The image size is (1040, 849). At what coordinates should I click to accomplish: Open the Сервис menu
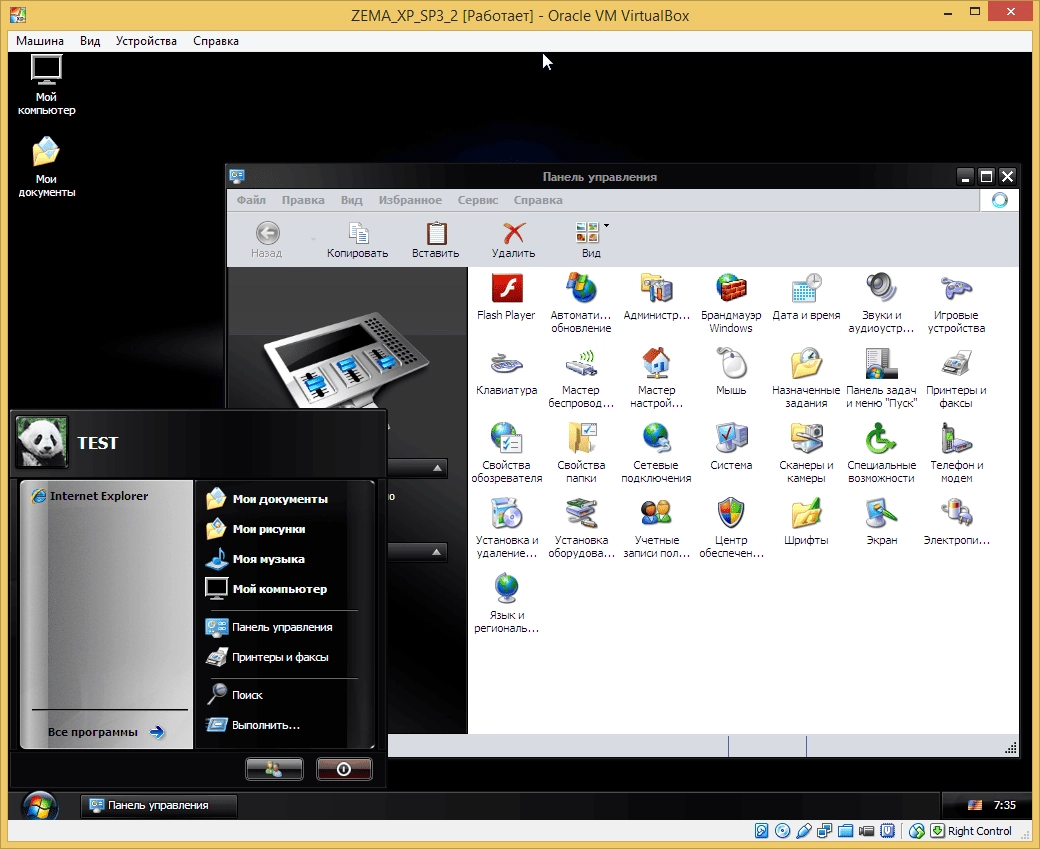478,200
